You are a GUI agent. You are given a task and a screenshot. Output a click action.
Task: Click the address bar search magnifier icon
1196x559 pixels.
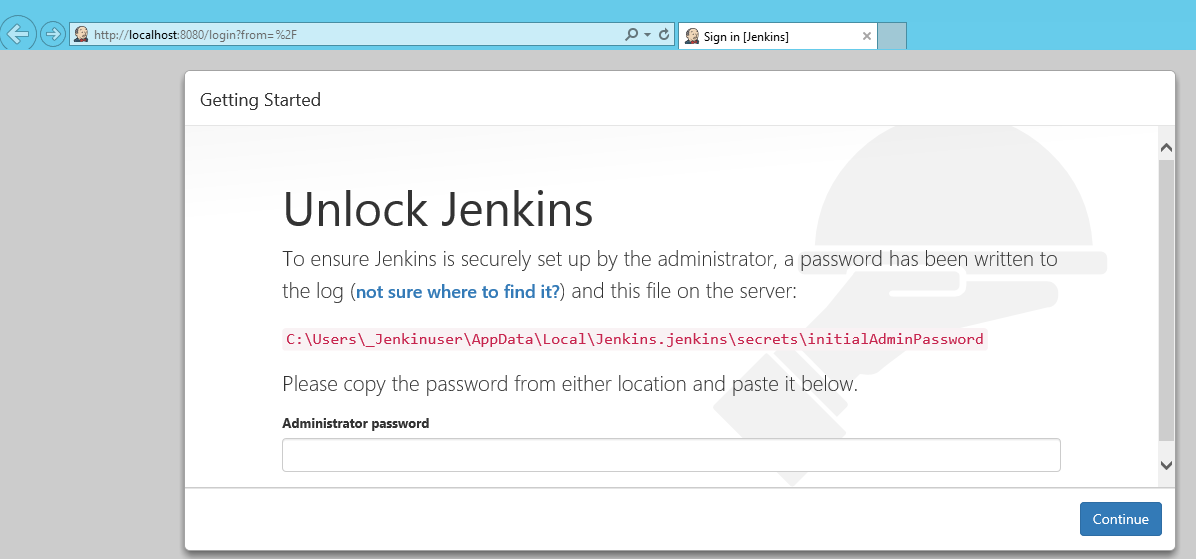[631, 34]
